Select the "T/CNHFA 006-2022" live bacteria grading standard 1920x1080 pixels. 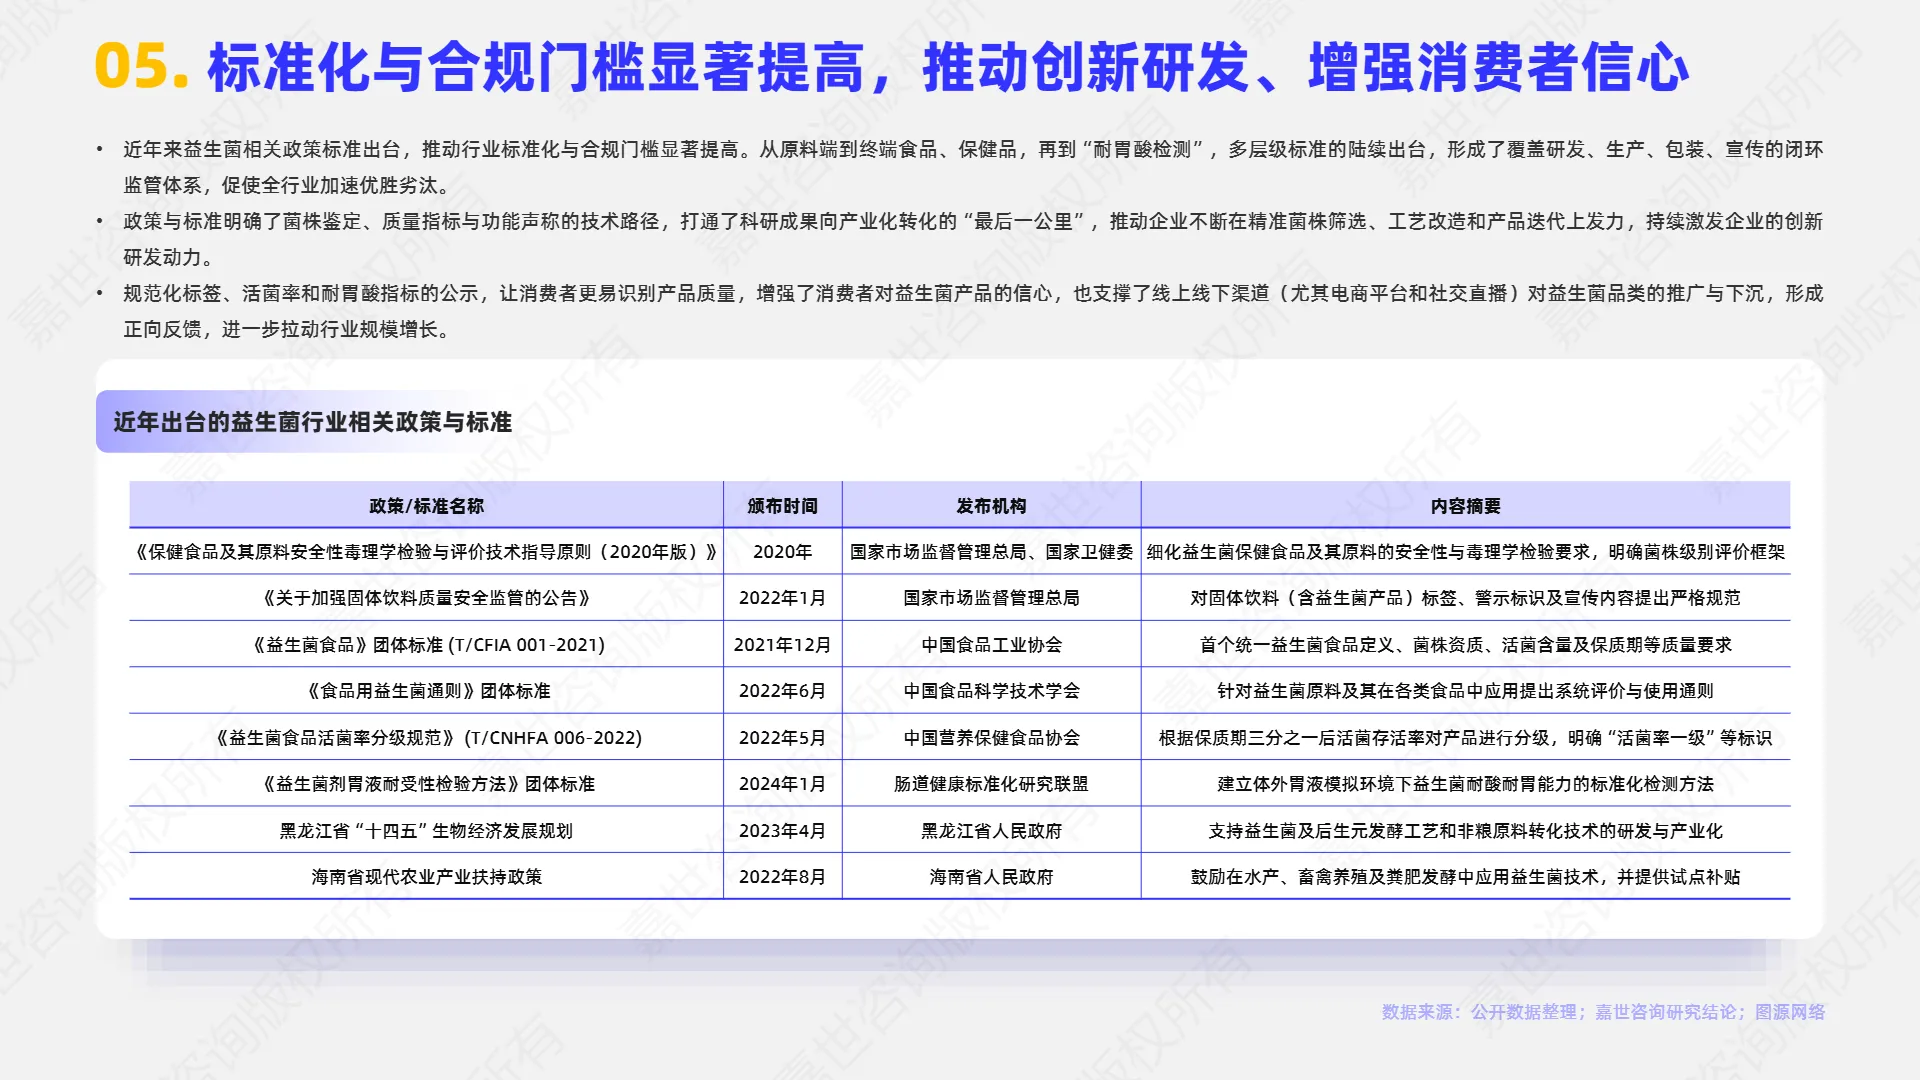click(430, 736)
